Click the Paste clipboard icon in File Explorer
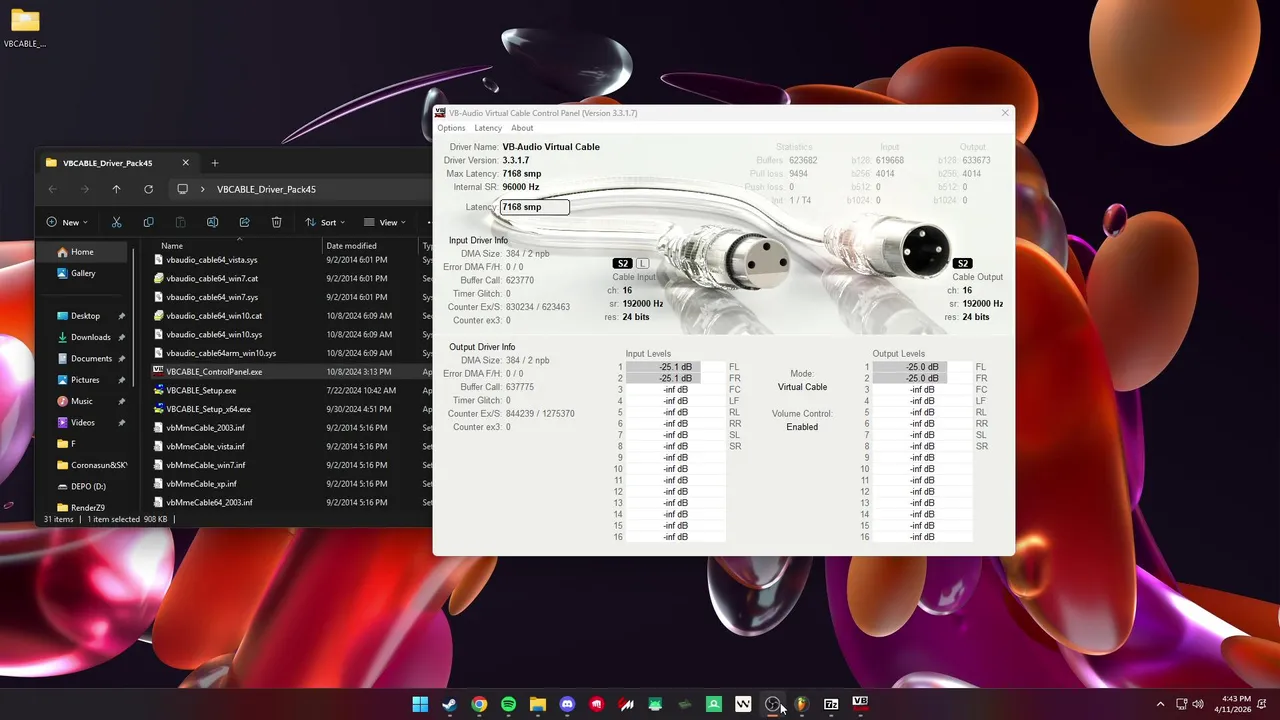 pos(180,222)
